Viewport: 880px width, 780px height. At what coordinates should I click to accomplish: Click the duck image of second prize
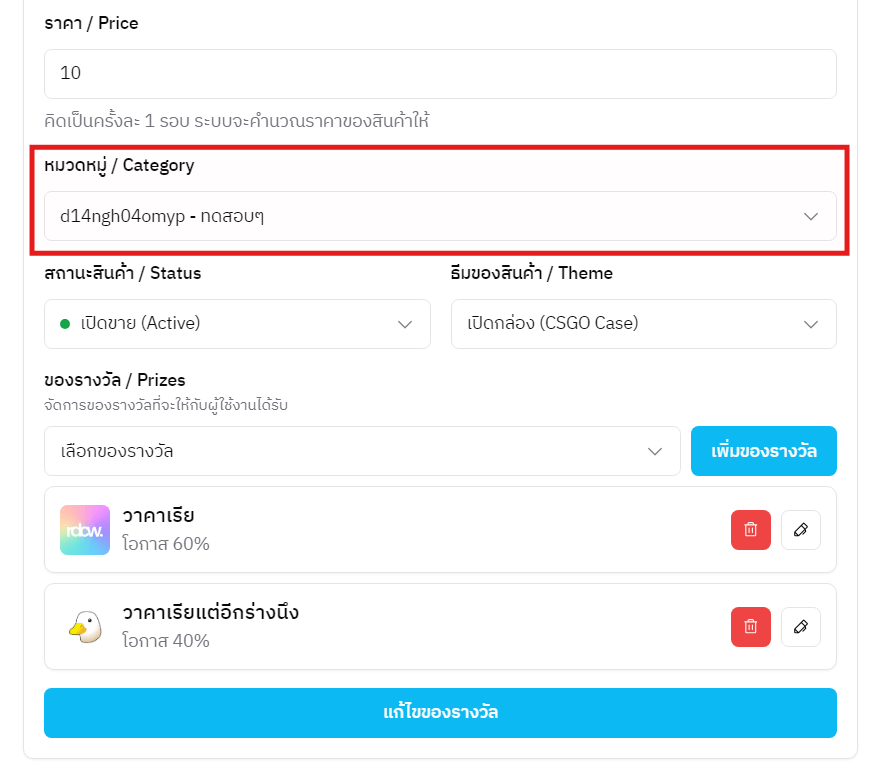pyautogui.click(x=85, y=627)
